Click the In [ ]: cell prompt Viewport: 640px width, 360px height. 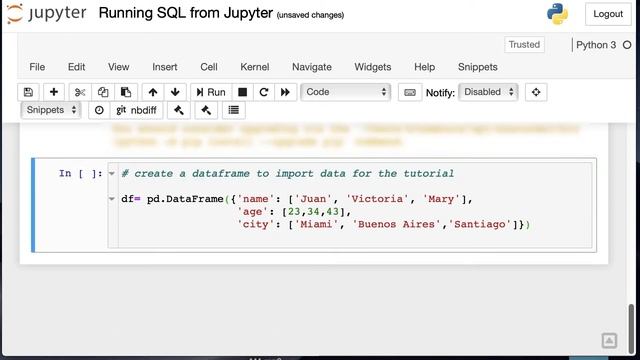coord(80,173)
